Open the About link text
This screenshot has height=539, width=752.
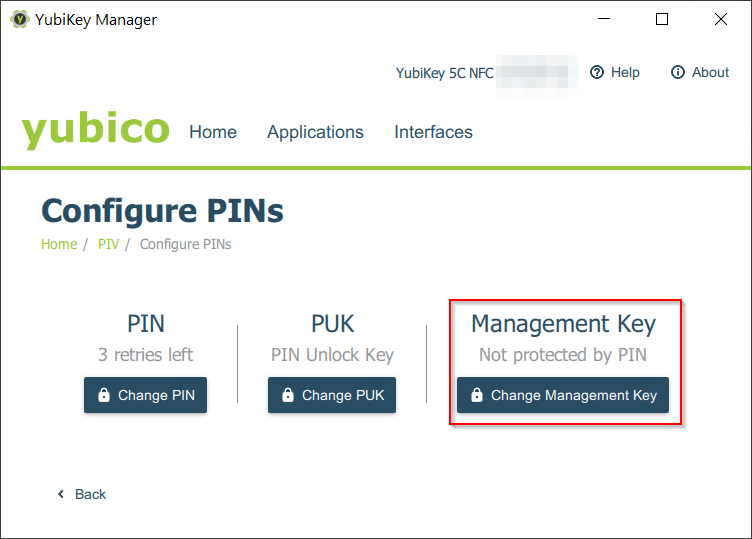point(710,72)
